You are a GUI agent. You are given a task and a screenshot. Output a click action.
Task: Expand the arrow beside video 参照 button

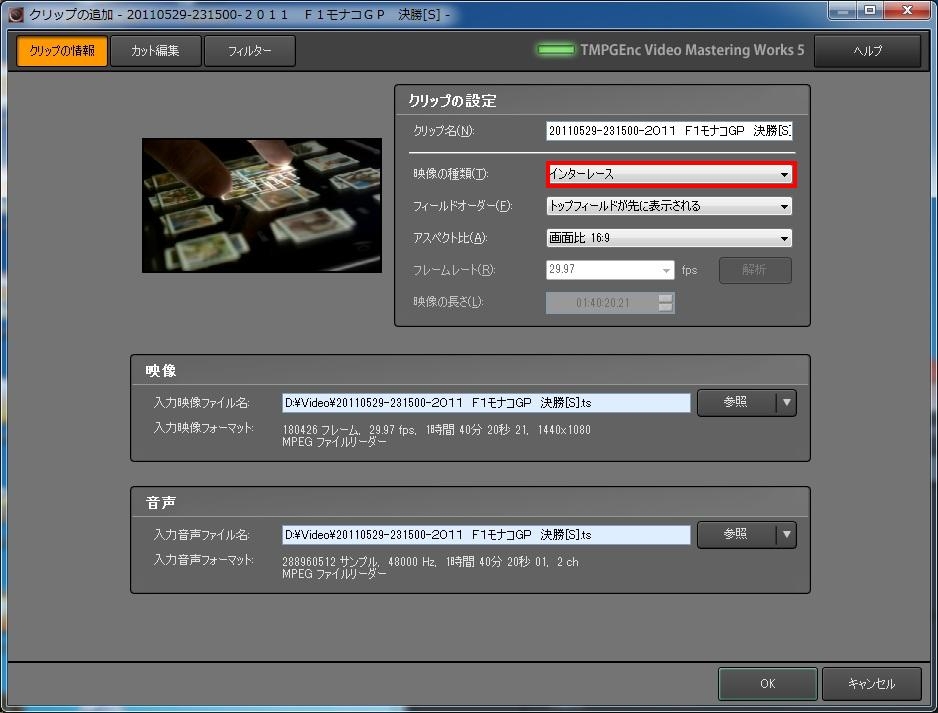click(x=787, y=402)
